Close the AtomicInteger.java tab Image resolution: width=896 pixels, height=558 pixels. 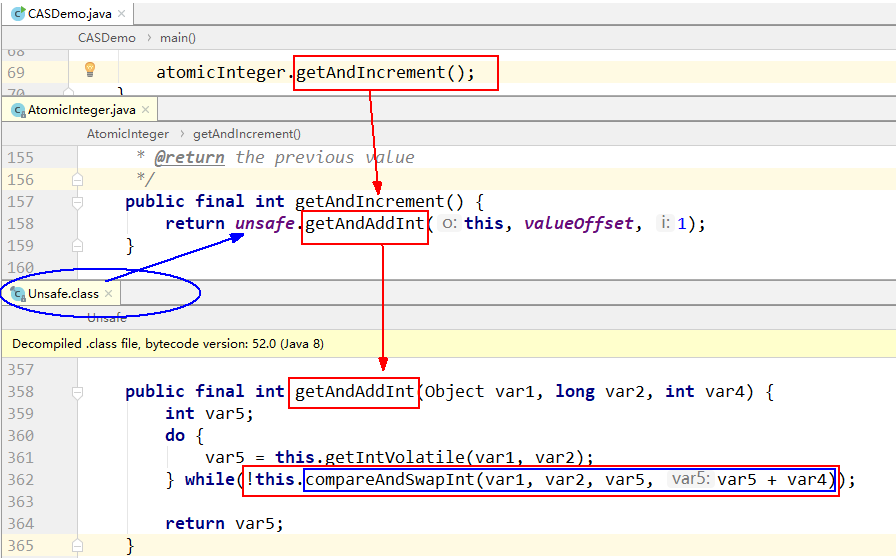tap(146, 109)
